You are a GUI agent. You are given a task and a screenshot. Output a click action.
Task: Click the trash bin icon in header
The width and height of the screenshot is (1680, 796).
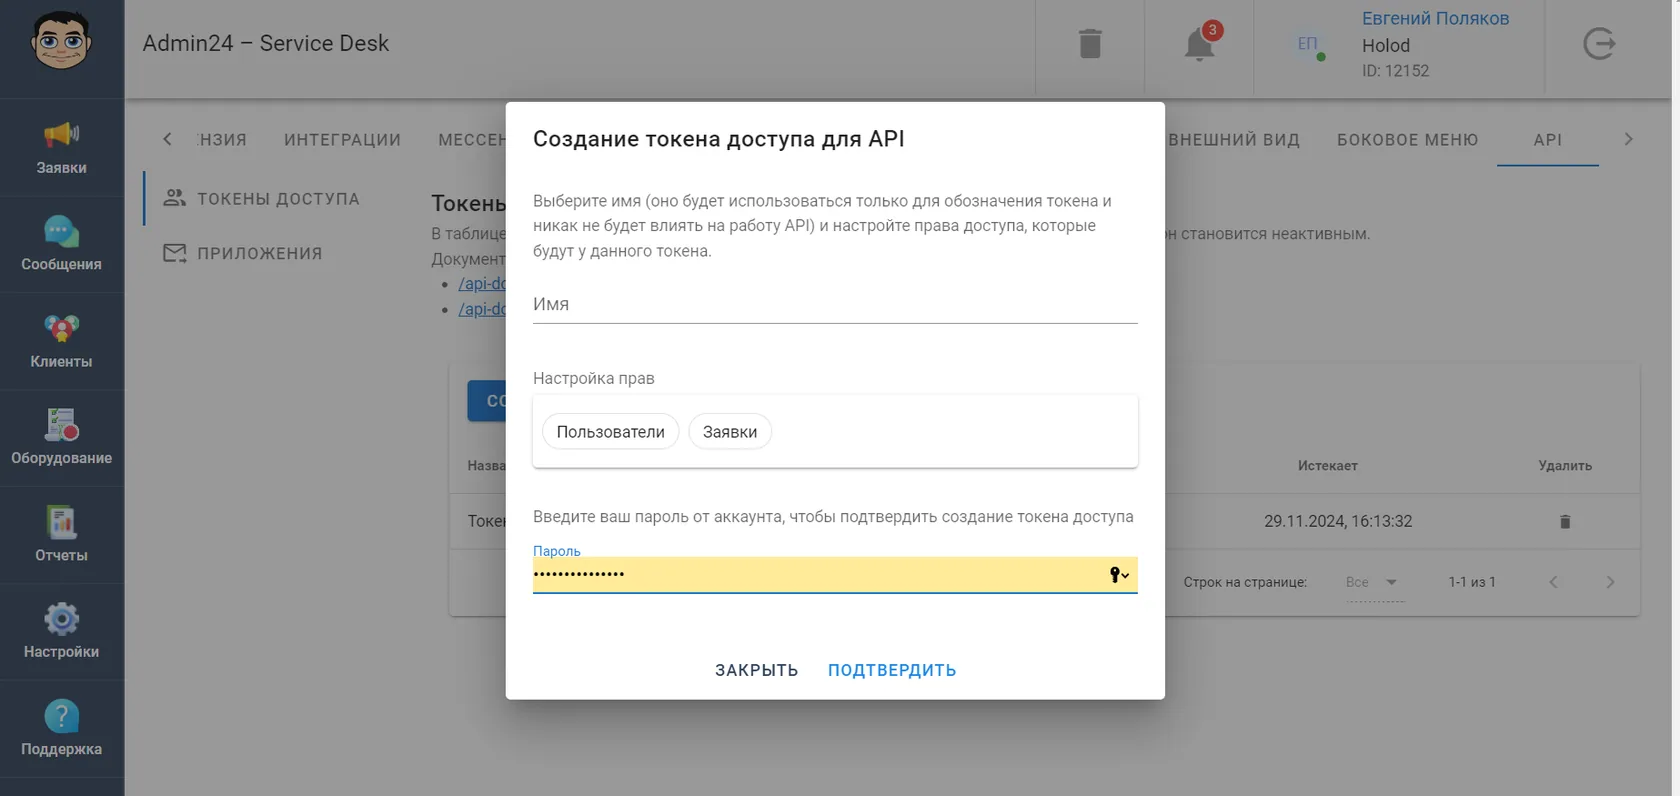click(x=1090, y=44)
